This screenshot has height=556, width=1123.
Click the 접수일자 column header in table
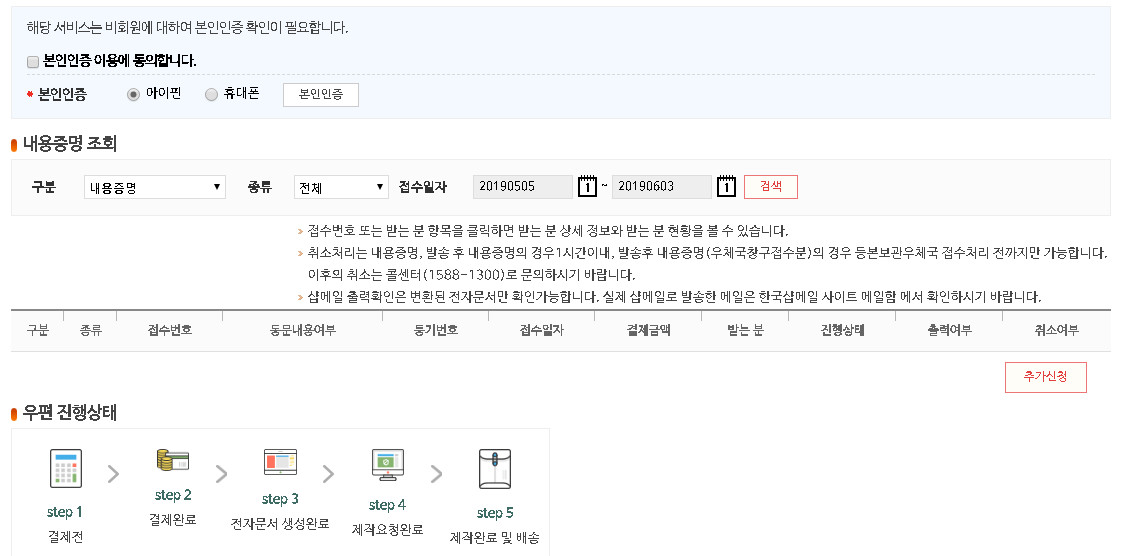[541, 330]
